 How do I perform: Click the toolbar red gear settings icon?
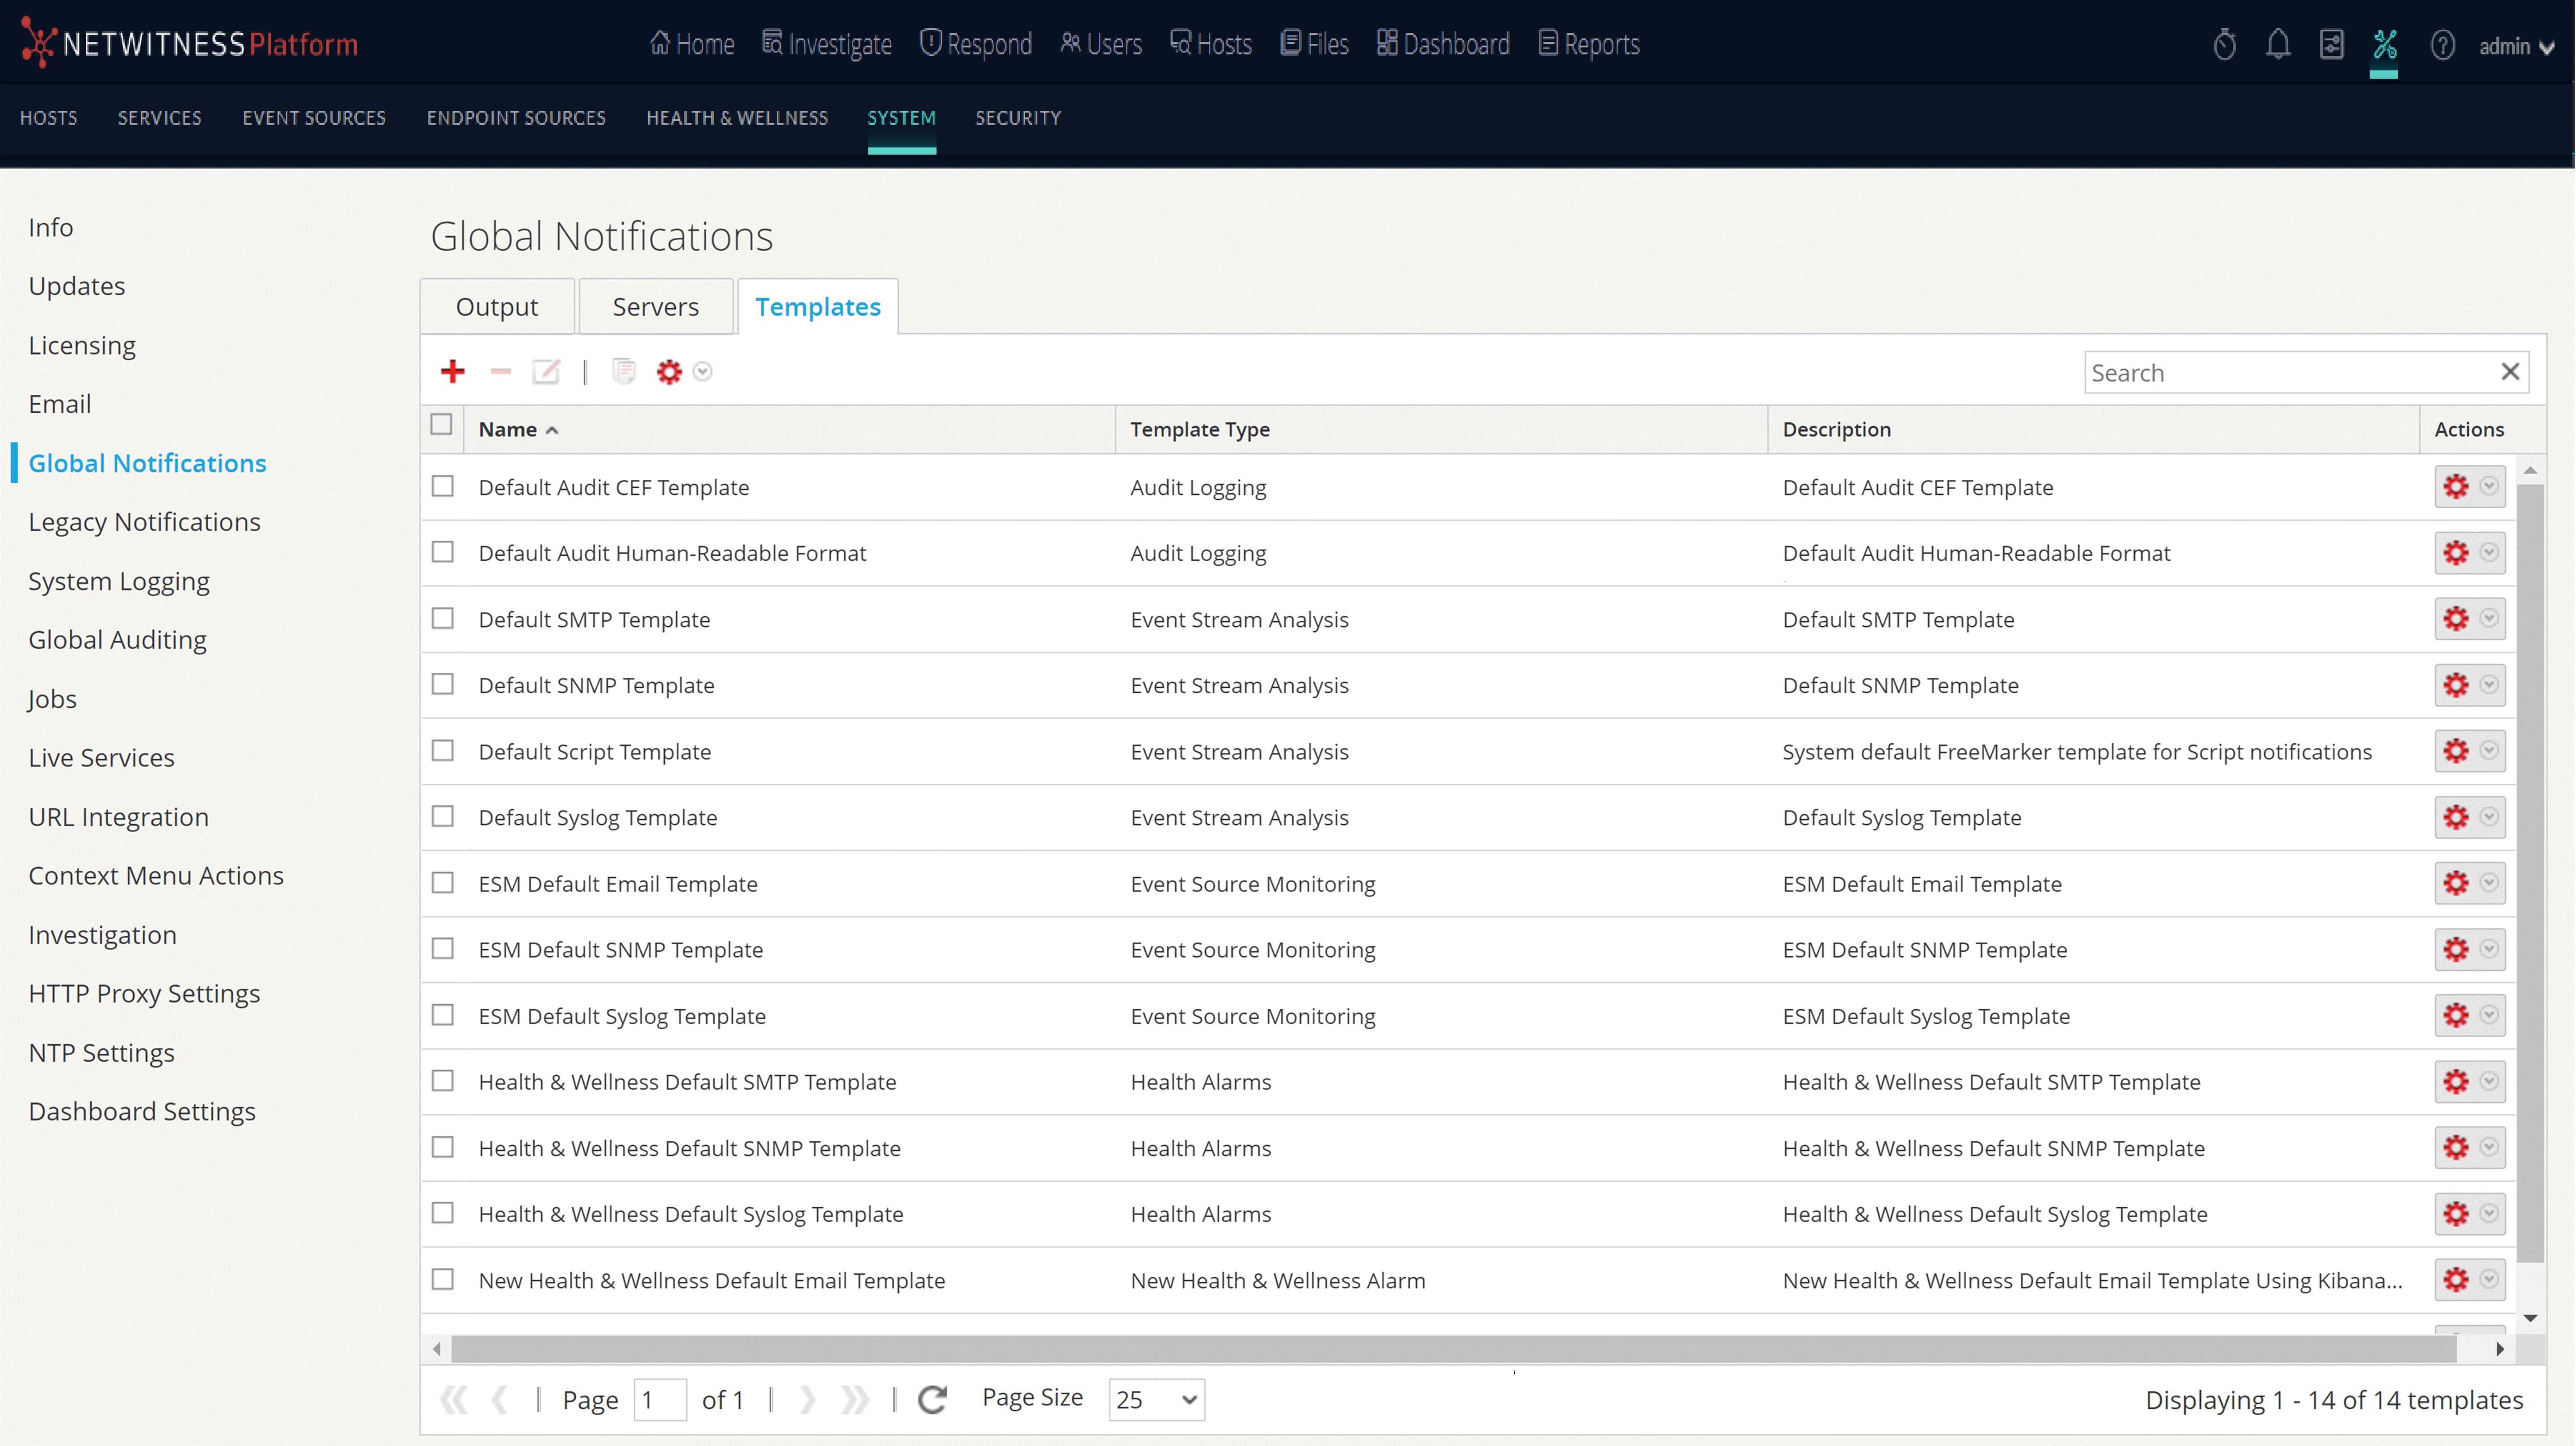coord(669,372)
